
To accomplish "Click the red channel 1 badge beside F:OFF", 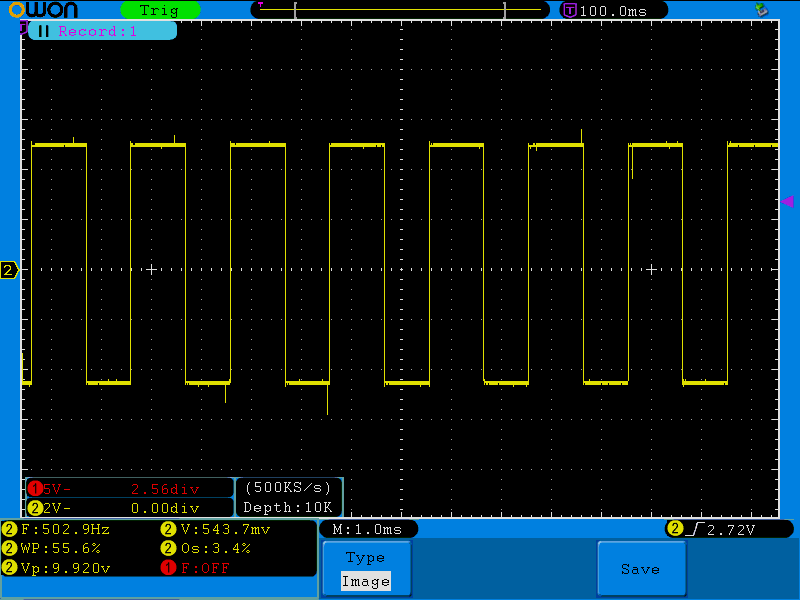I will tap(168, 568).
